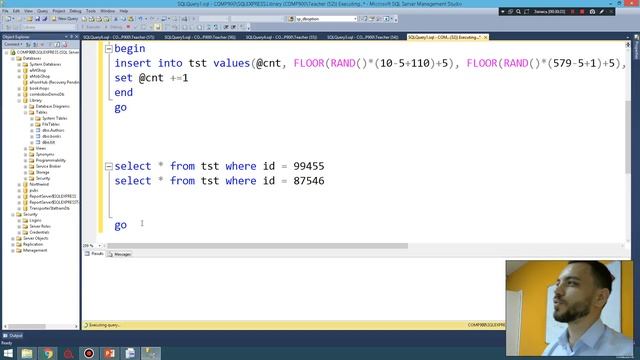Open the Window menu
Screen dimensions: 640x360
tap(107, 11)
